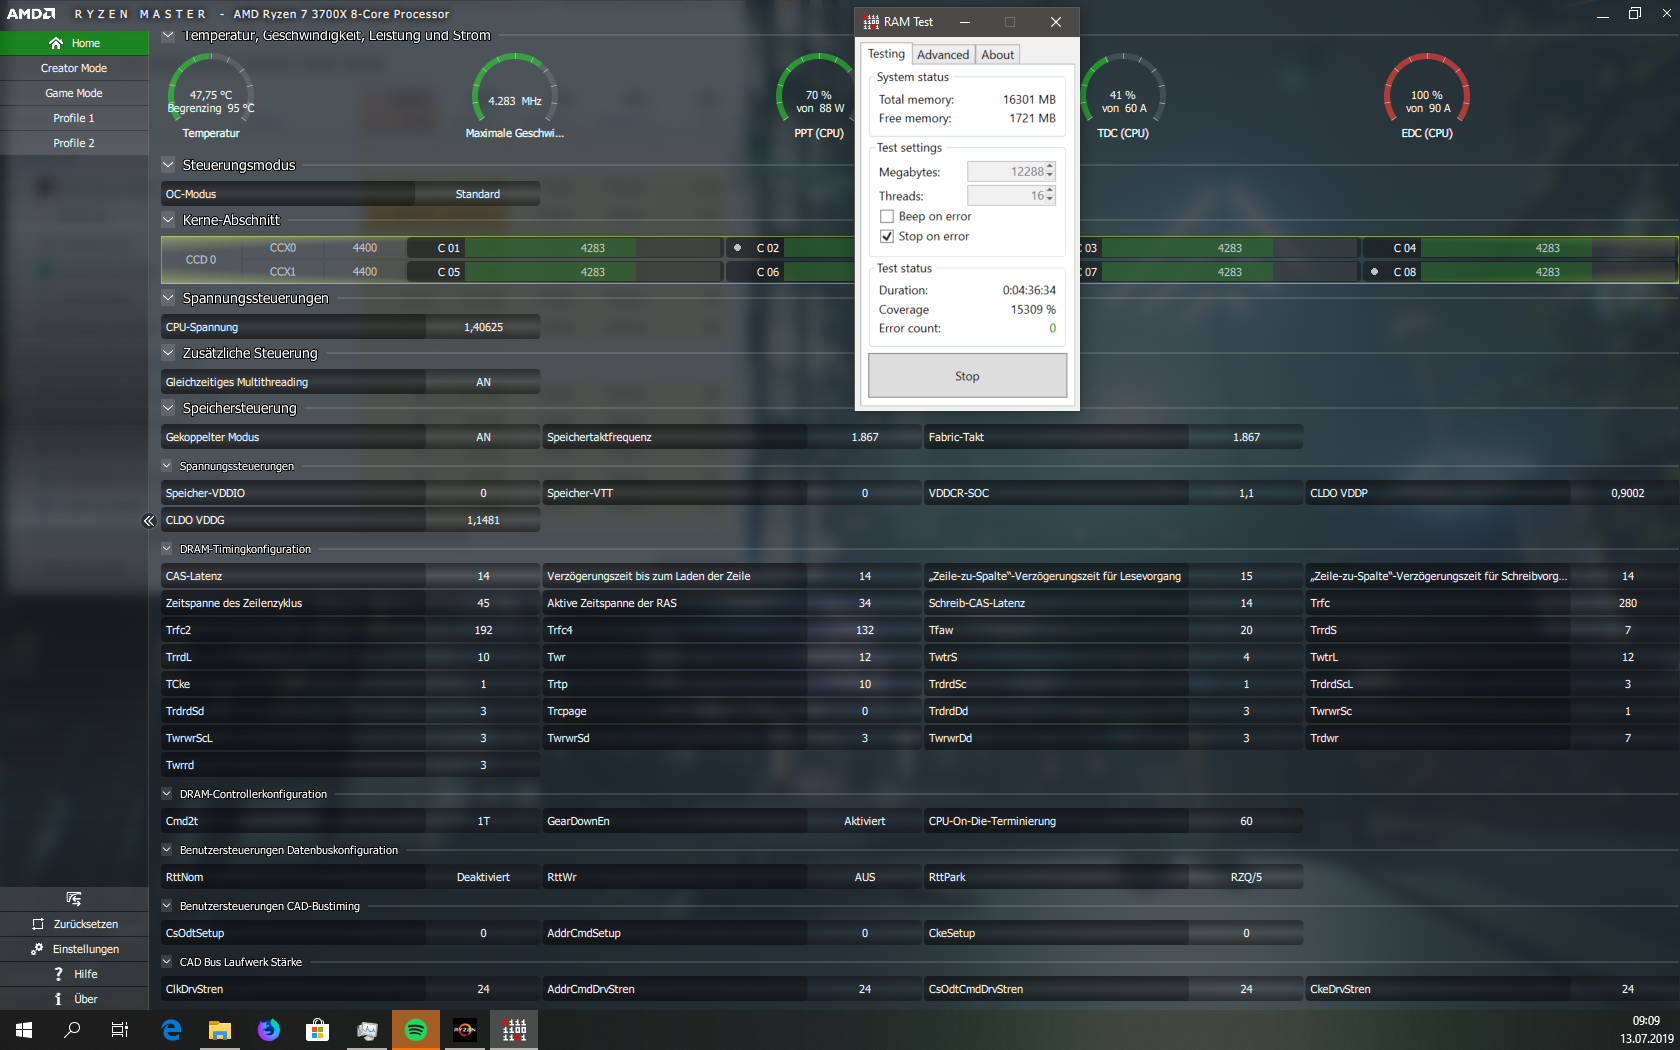Collapse the top-level Spannungssteuerungen section

point(168,298)
